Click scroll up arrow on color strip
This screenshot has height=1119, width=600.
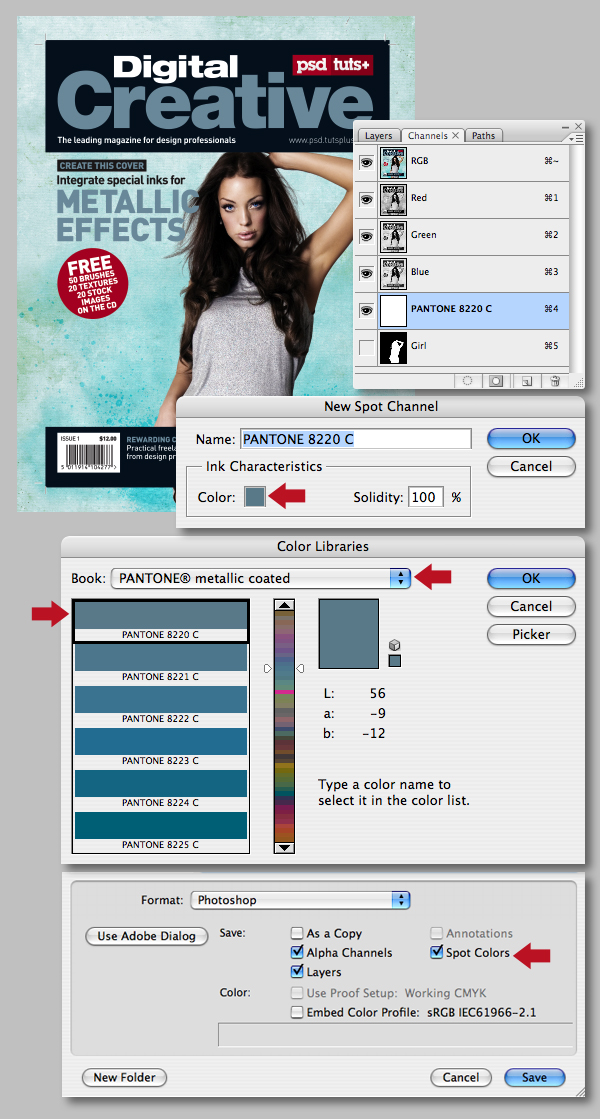(285, 605)
